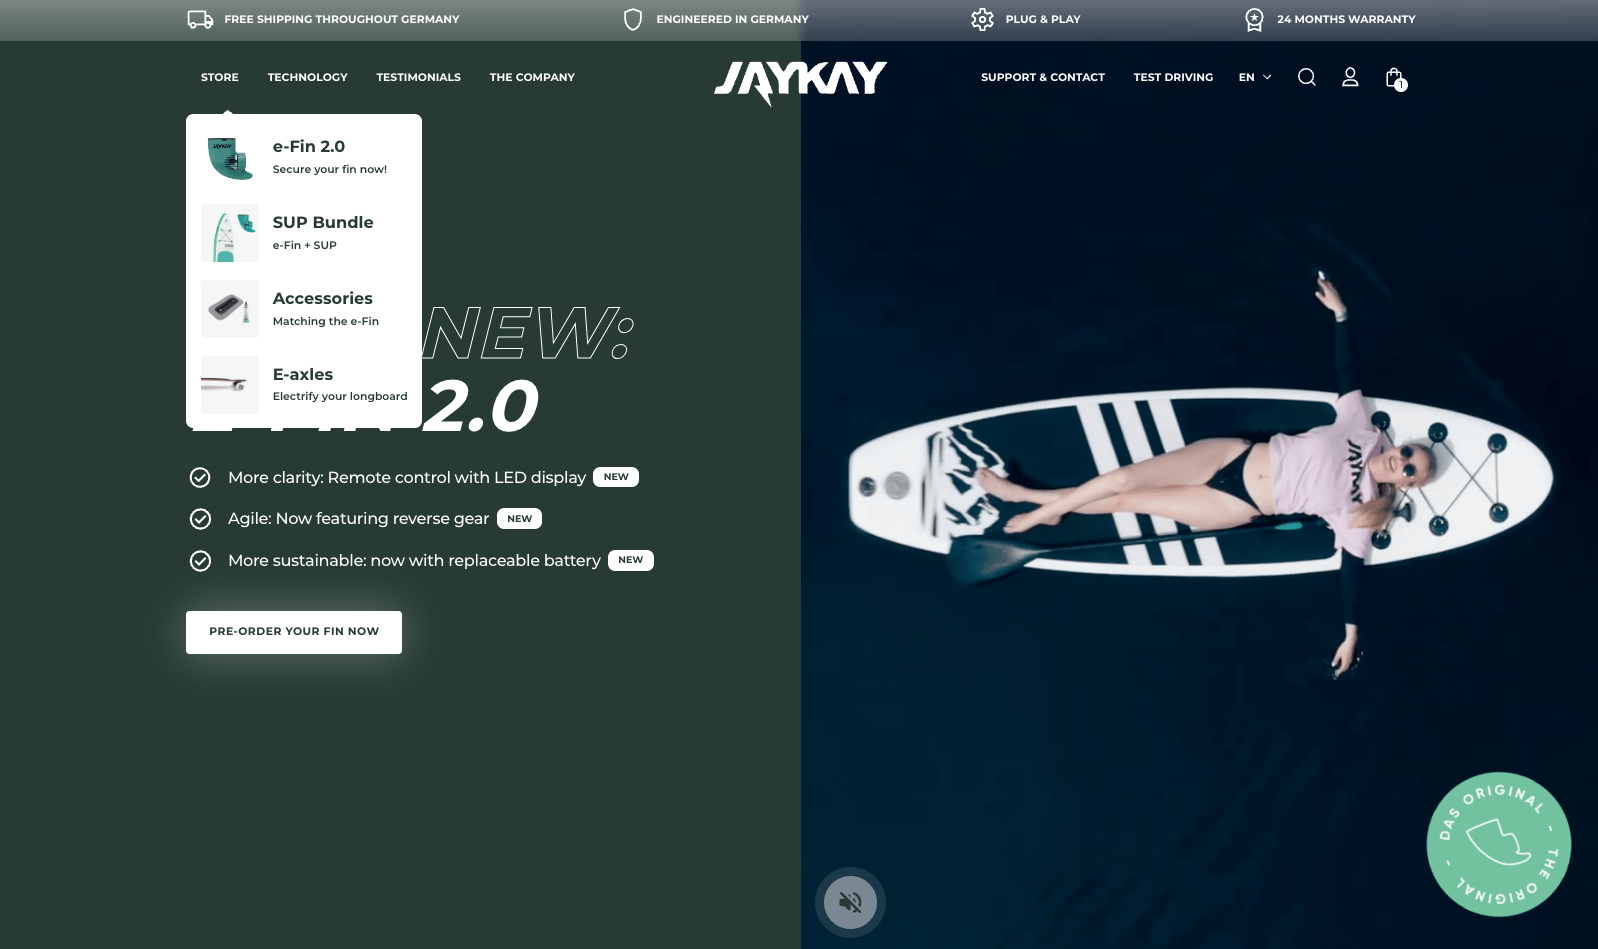Open the user account icon

point(1350,77)
